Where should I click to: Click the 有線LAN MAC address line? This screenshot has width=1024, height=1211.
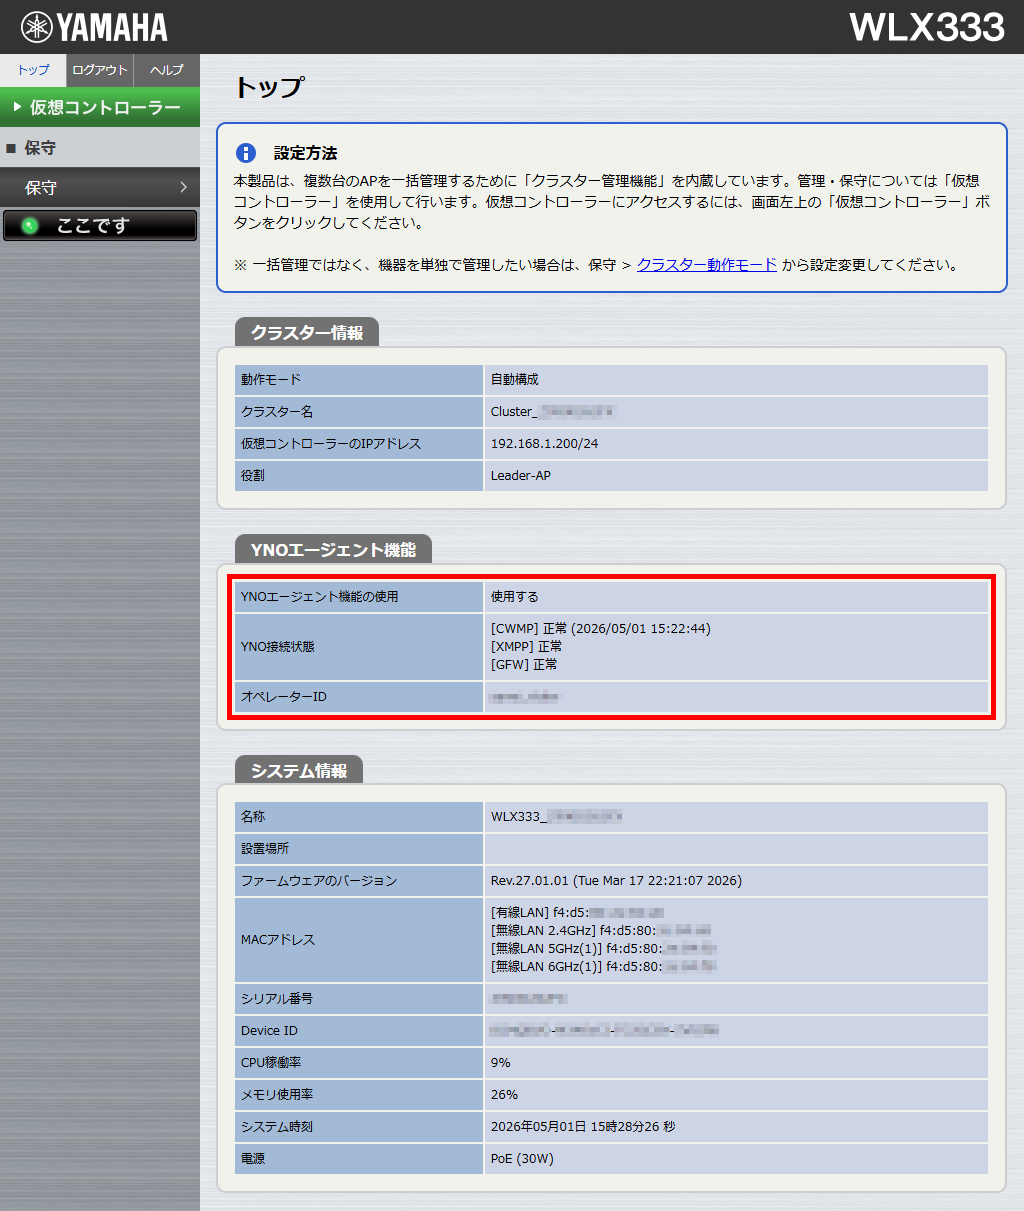tap(578, 913)
